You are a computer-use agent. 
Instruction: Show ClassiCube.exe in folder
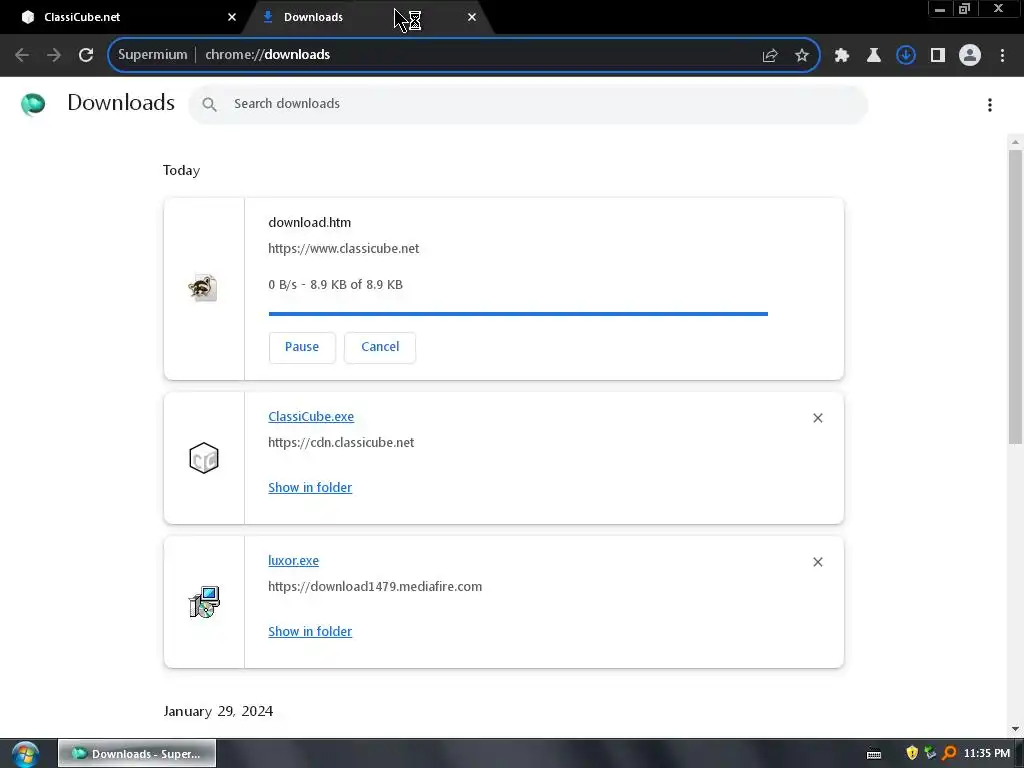coord(310,487)
